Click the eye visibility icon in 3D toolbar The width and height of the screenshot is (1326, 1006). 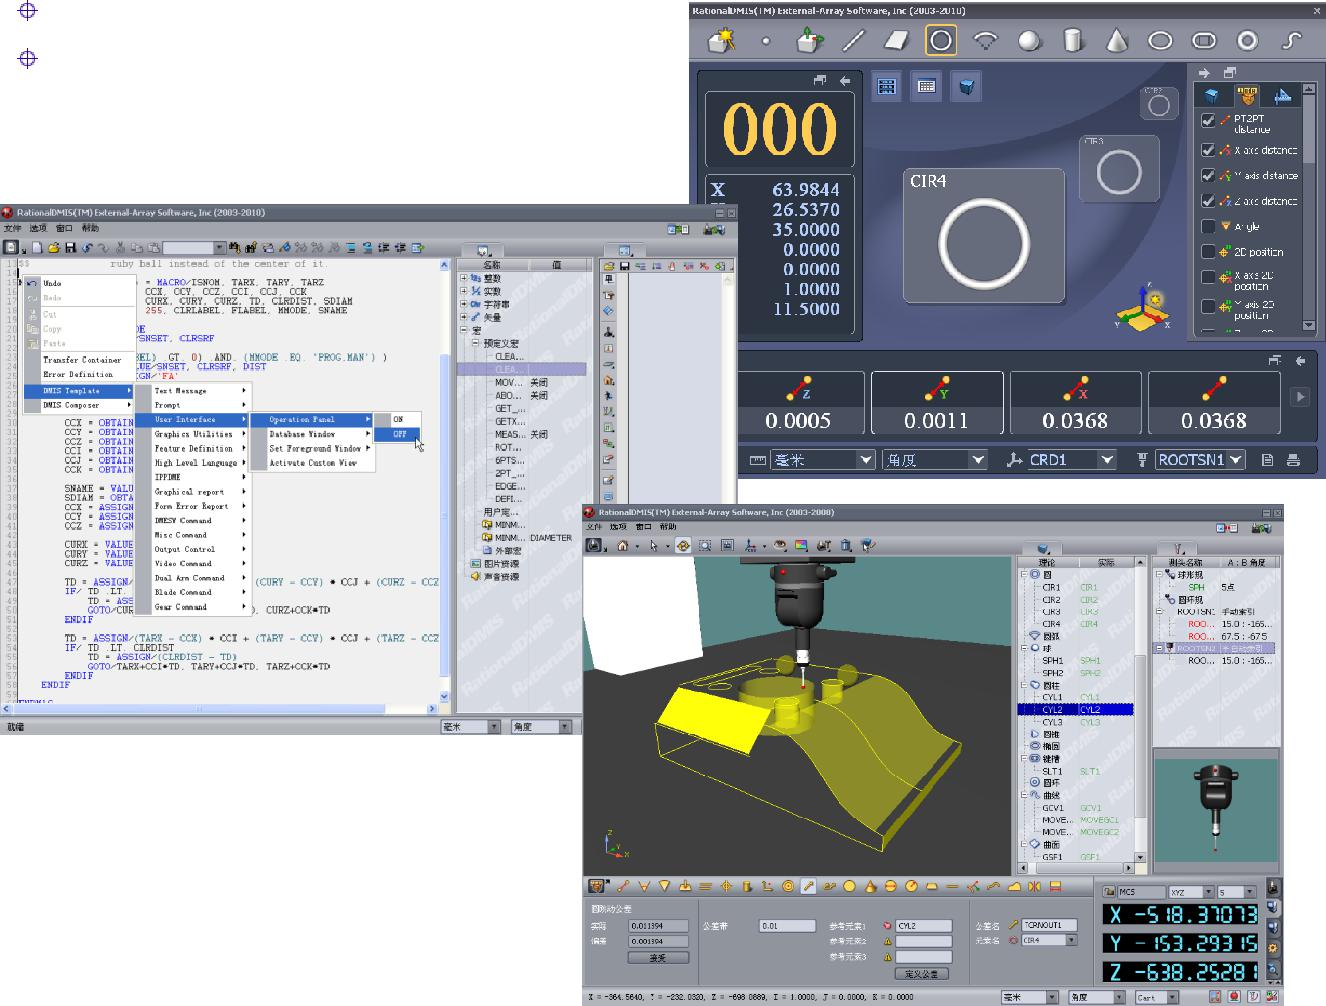click(778, 545)
